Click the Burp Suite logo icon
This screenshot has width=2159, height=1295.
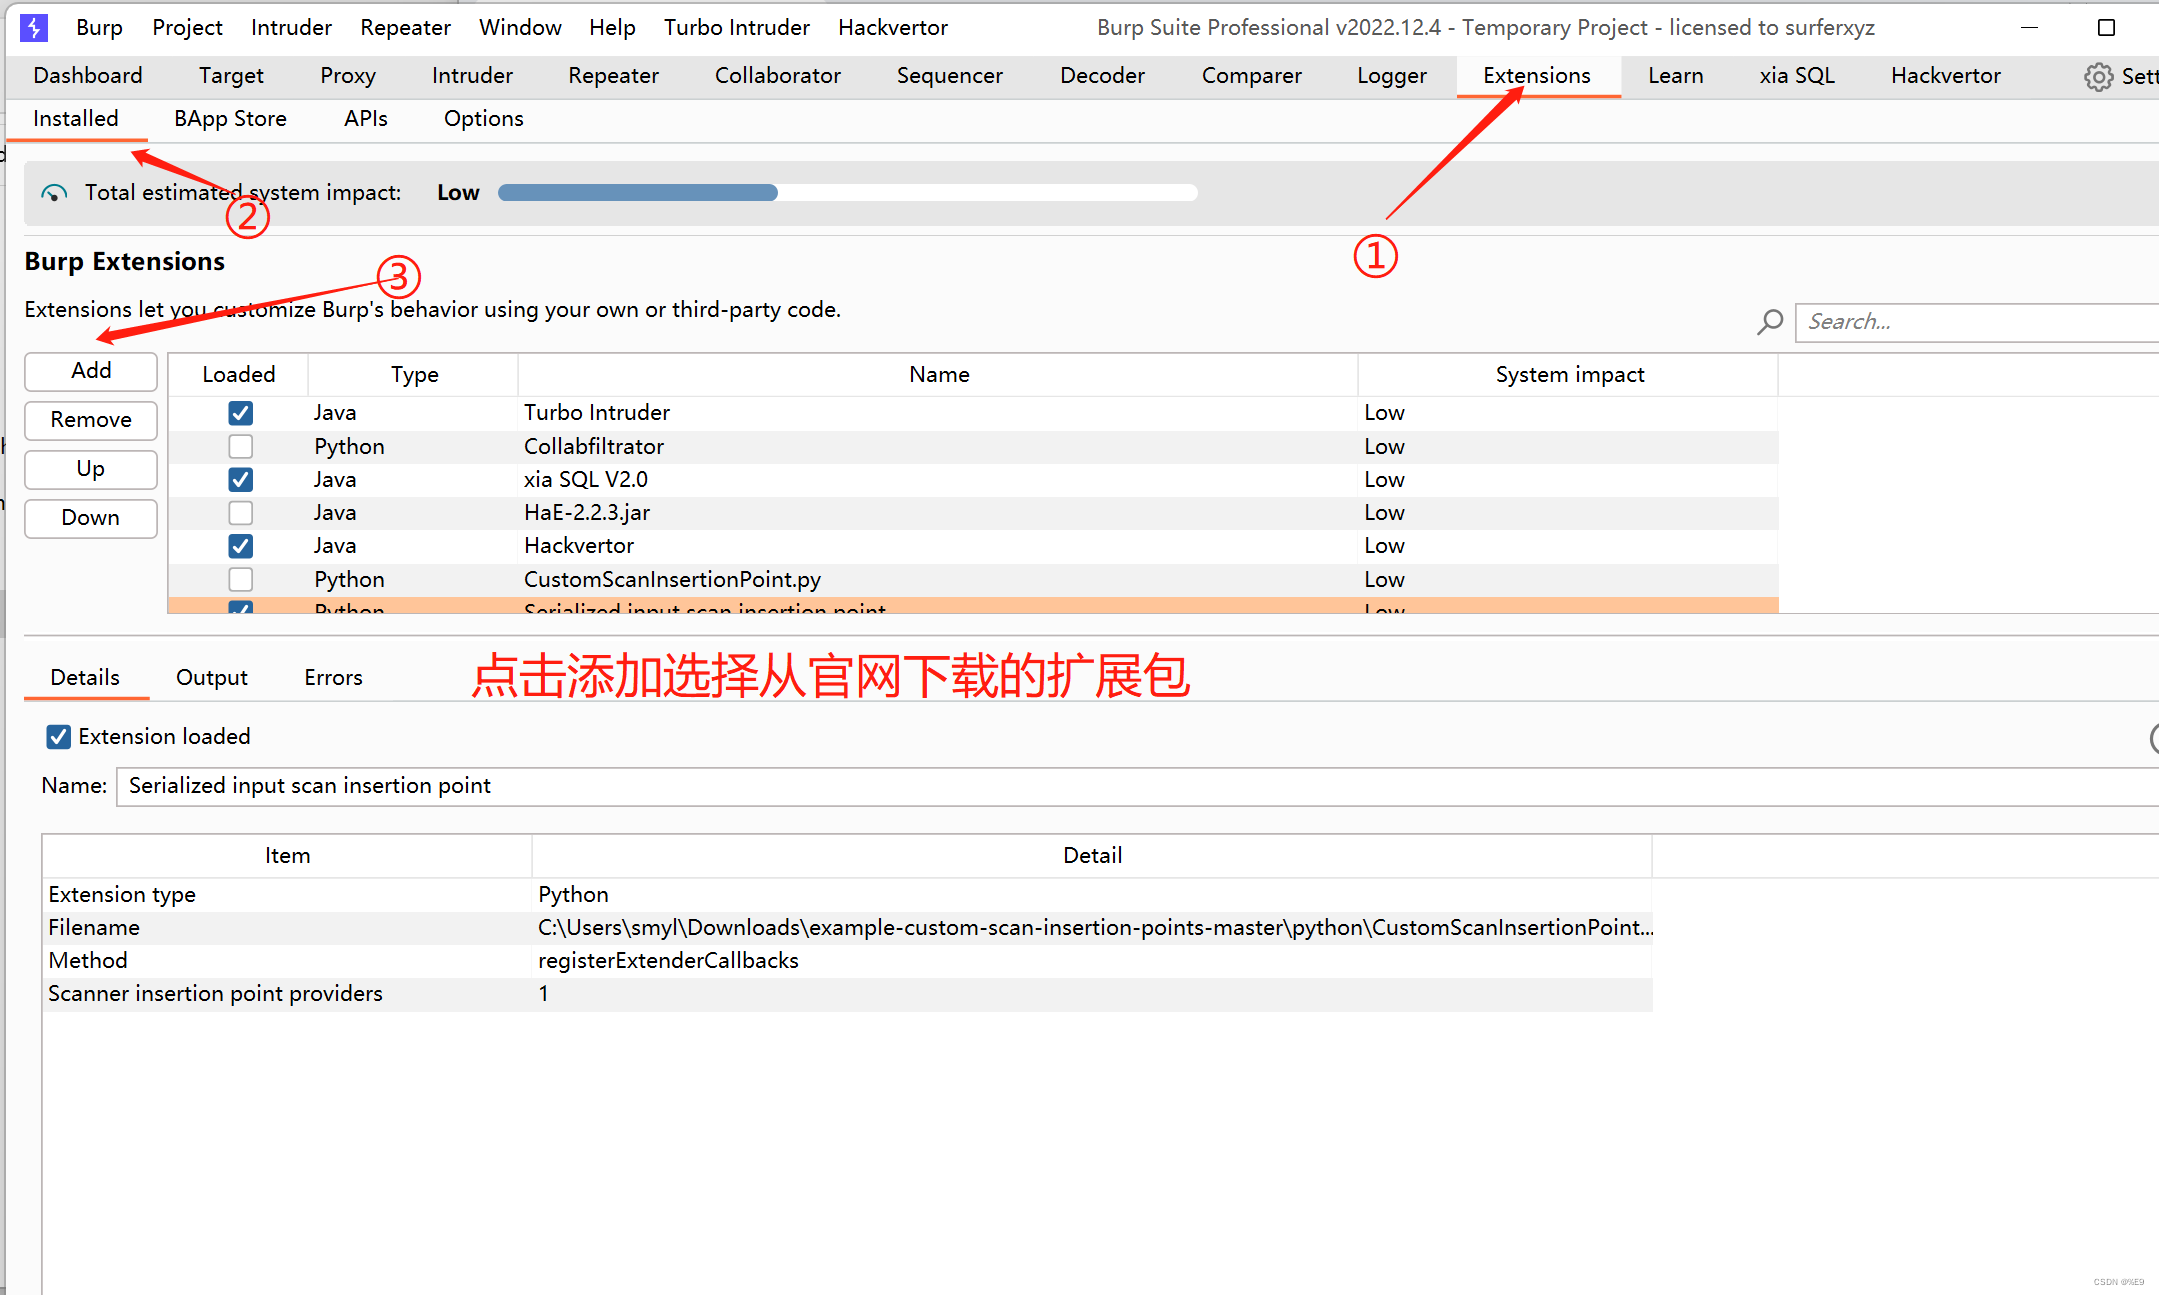[33, 27]
